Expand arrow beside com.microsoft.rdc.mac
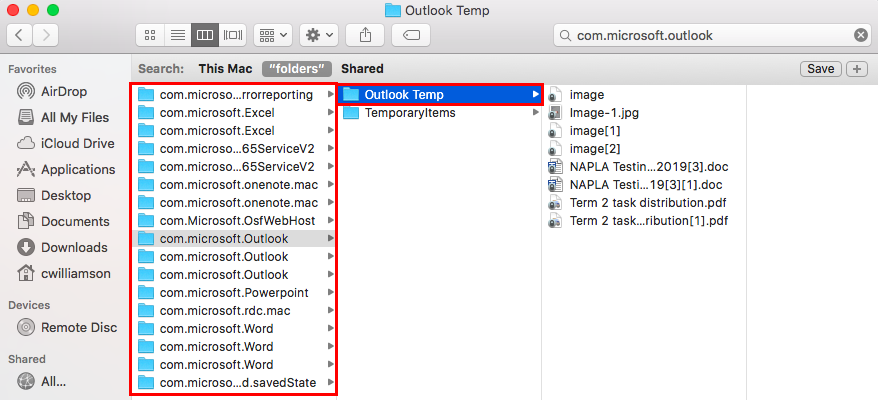Viewport: 878px width, 400px height. tap(330, 310)
